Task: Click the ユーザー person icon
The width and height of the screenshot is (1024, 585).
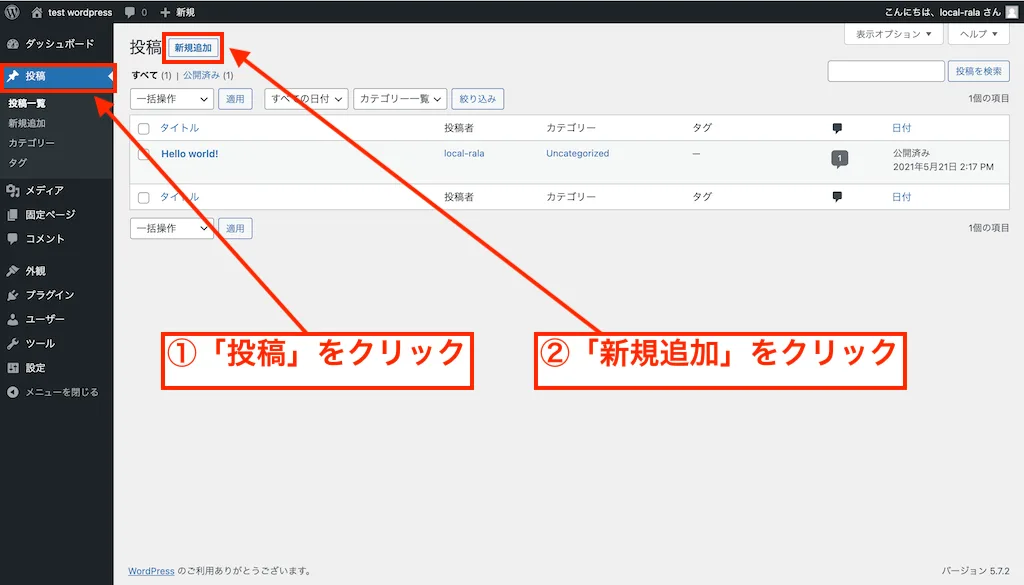Action: [x=12, y=319]
